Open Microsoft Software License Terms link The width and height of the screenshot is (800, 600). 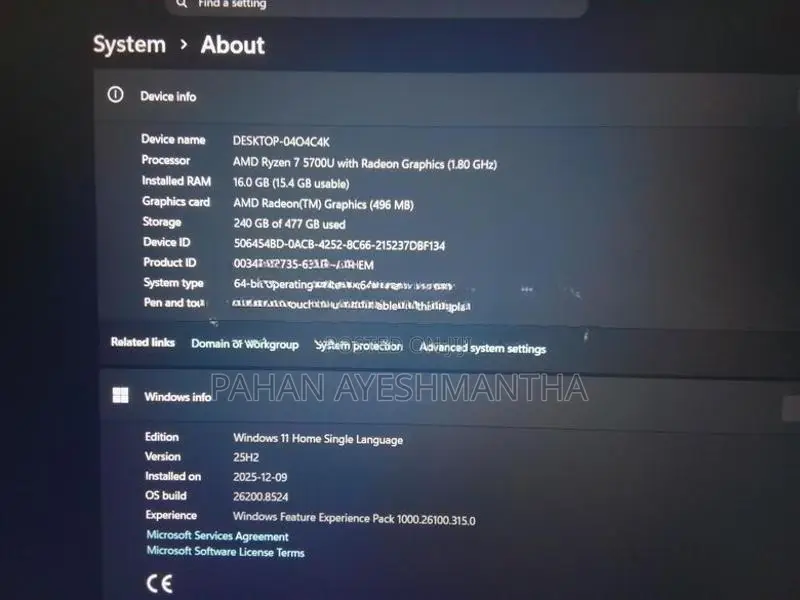(226, 552)
